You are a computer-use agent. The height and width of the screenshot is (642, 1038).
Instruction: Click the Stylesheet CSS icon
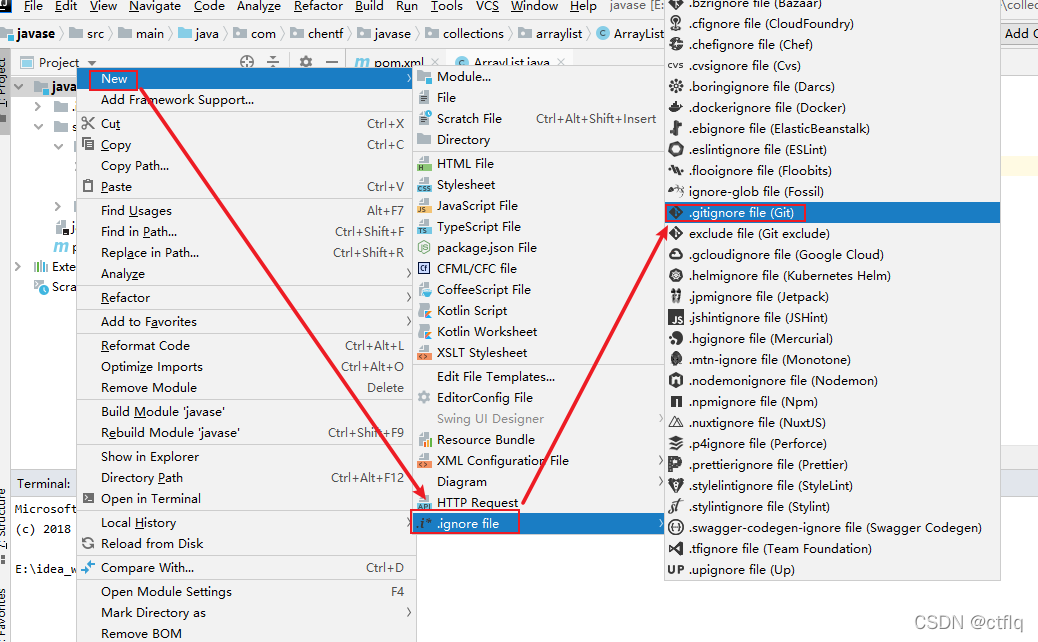point(424,185)
